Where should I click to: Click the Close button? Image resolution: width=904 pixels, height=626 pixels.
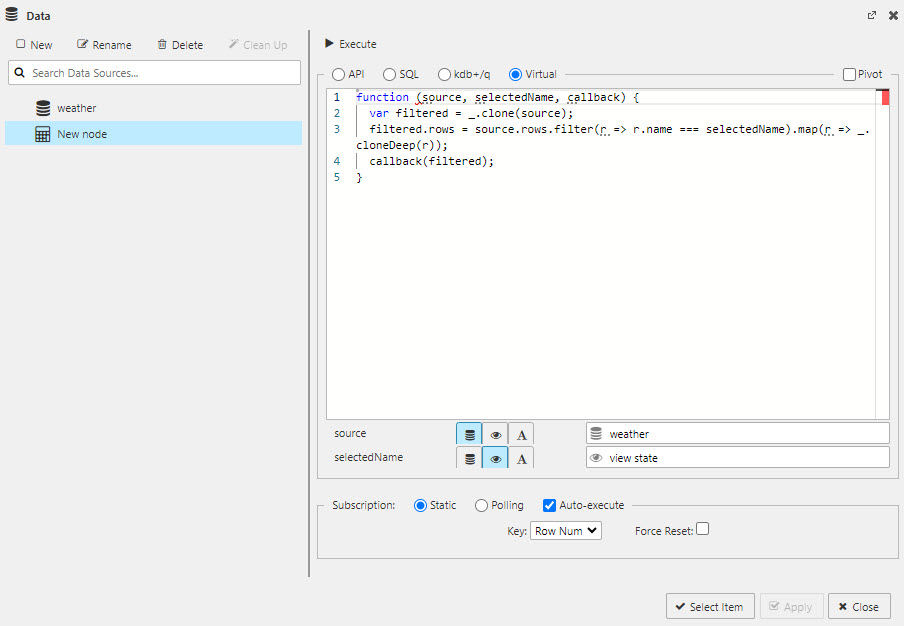point(859,606)
